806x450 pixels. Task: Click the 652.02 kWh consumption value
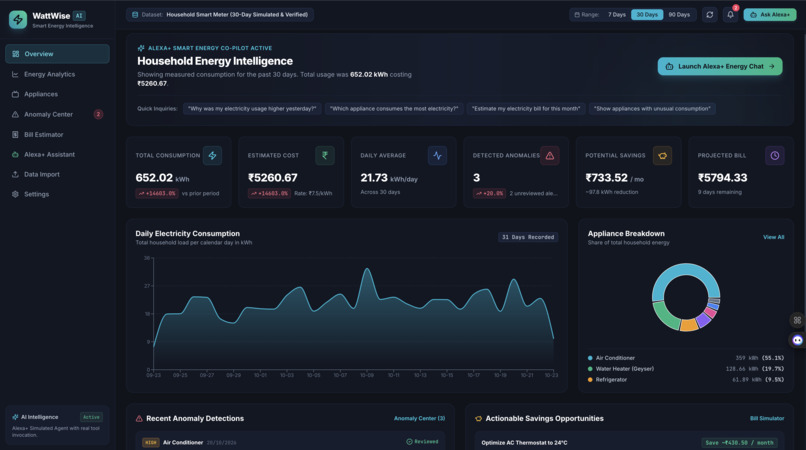pos(162,178)
